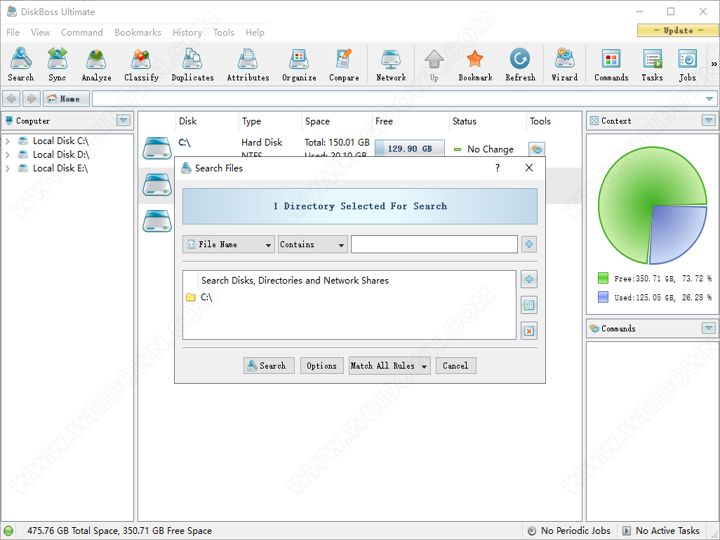Image resolution: width=720 pixels, height=540 pixels.
Task: Open the View menu
Action: coord(40,33)
